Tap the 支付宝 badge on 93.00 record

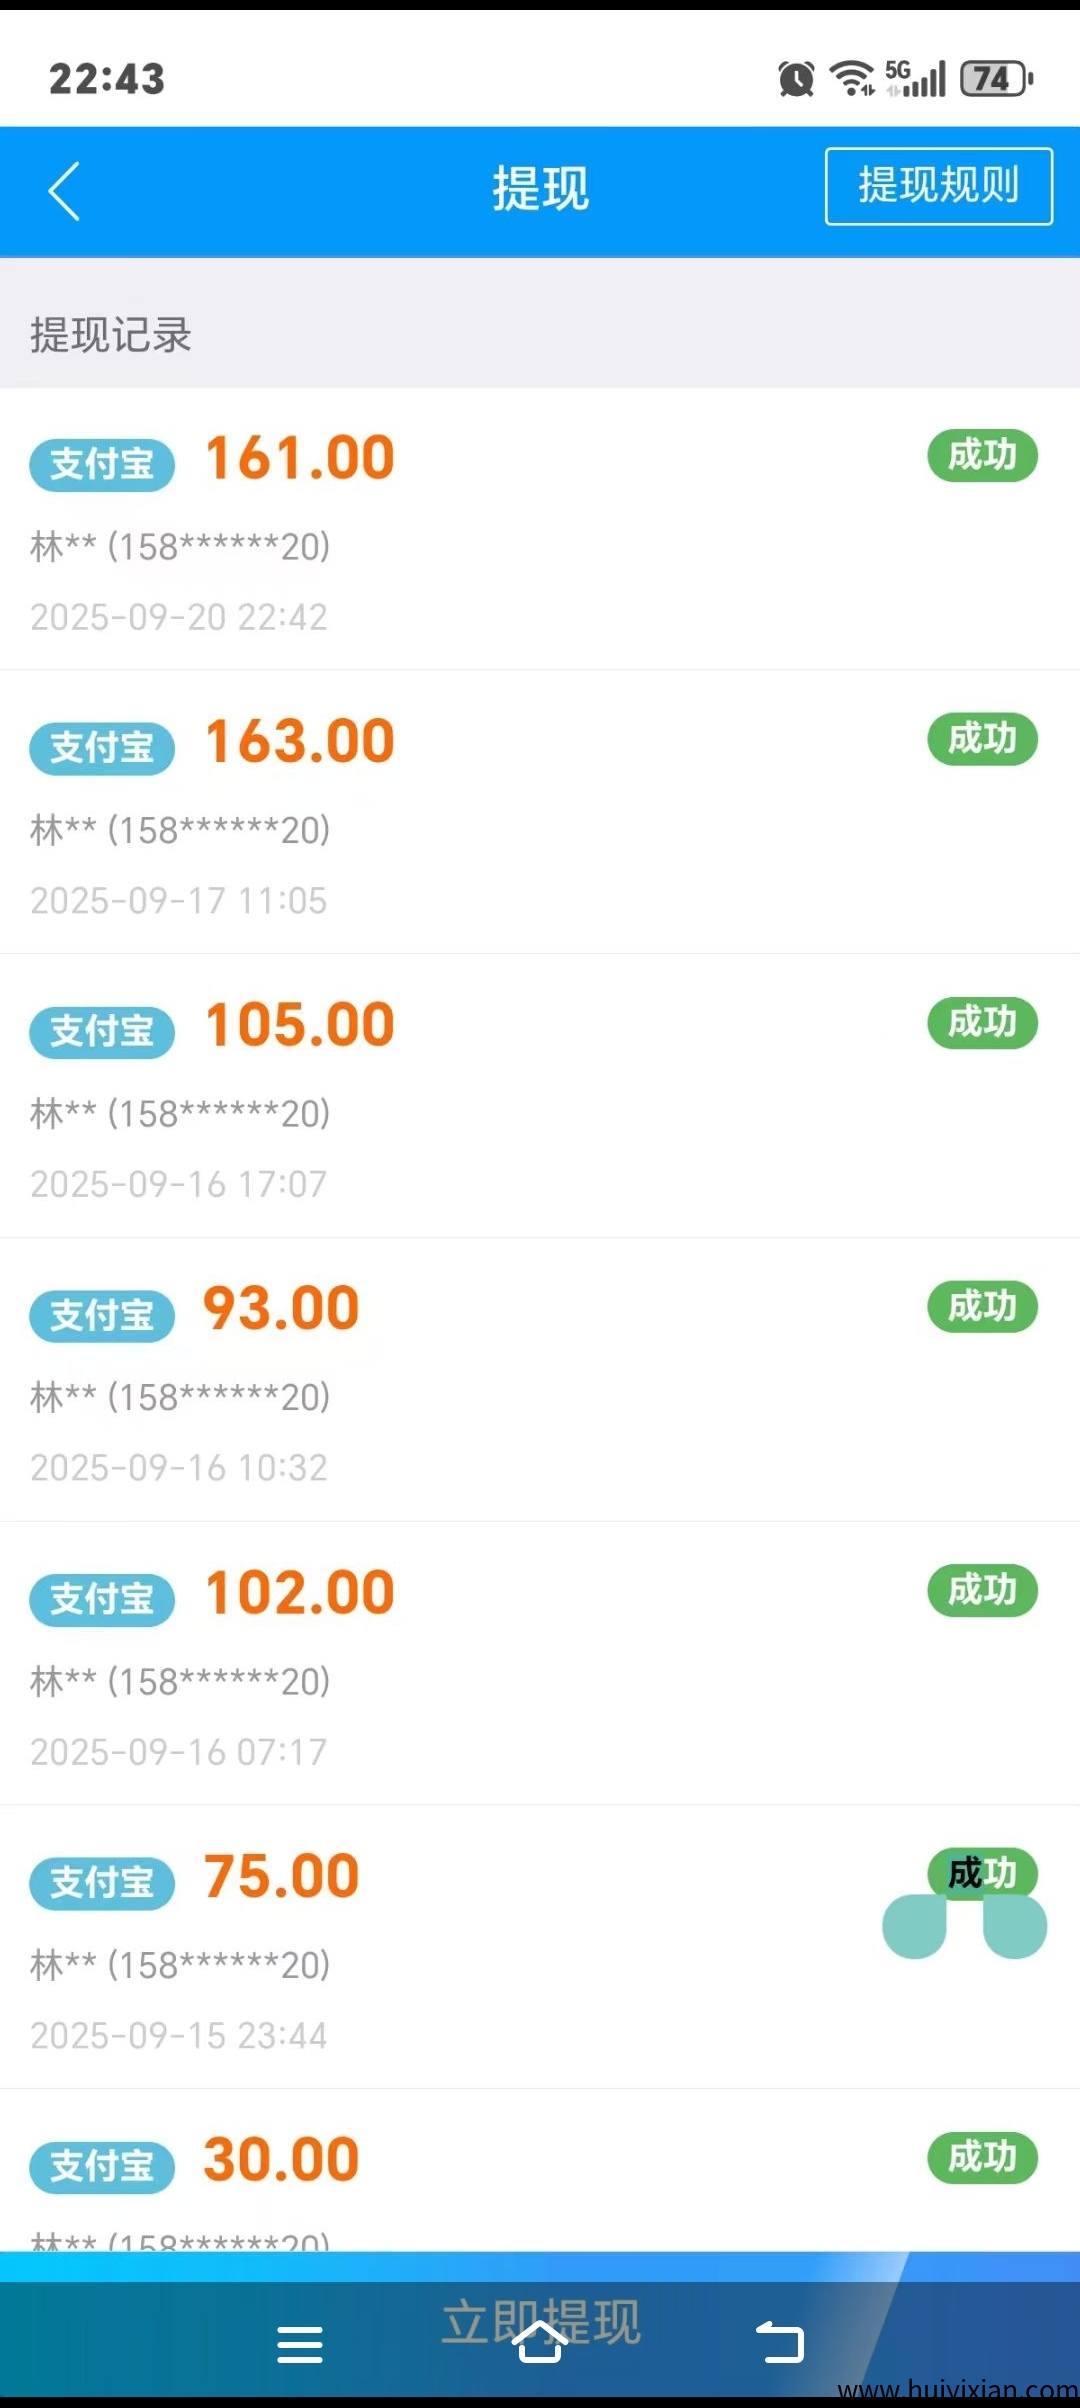[x=102, y=1315]
